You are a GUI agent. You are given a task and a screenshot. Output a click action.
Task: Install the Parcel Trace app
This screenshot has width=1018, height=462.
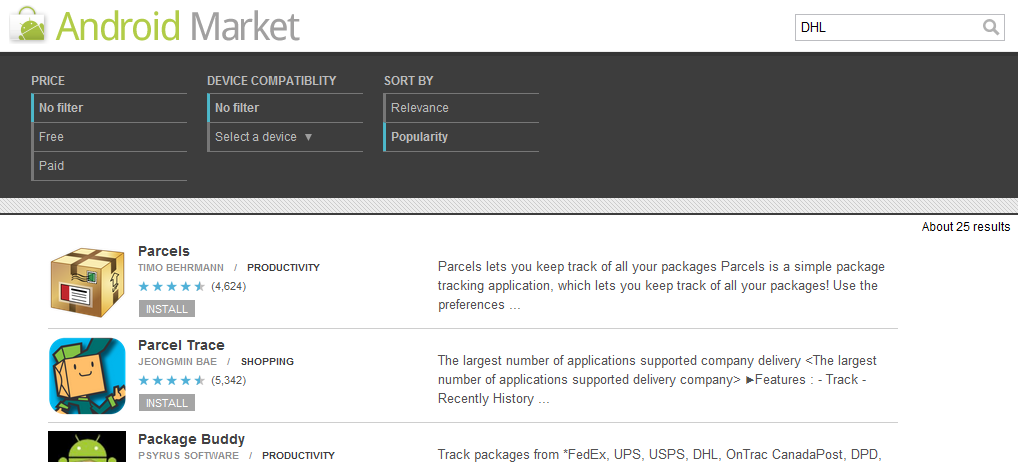coord(167,403)
